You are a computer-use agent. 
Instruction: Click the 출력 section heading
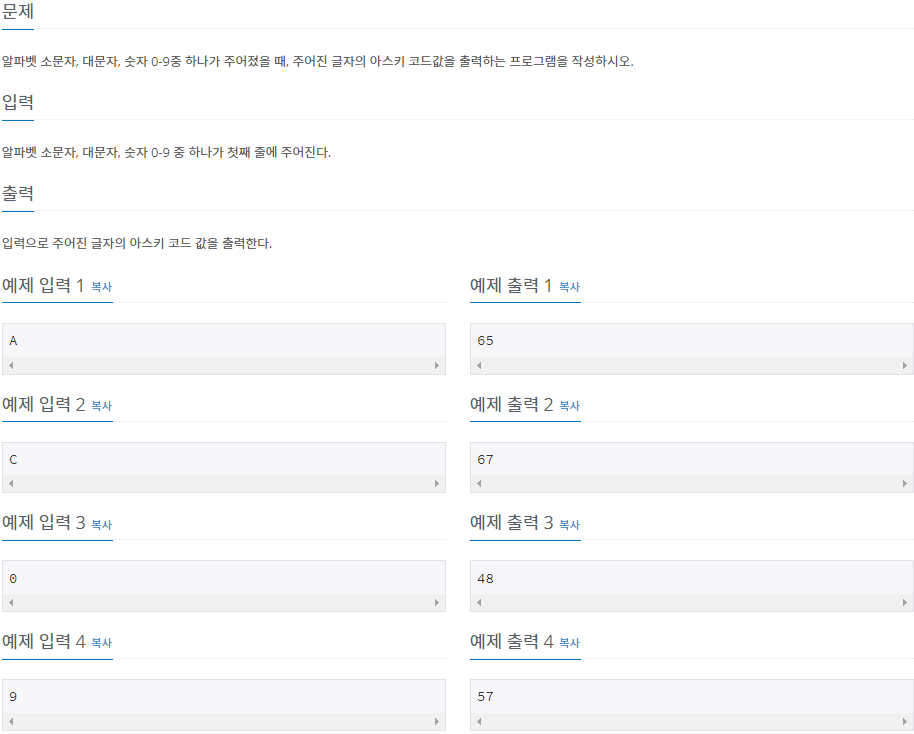(18, 193)
